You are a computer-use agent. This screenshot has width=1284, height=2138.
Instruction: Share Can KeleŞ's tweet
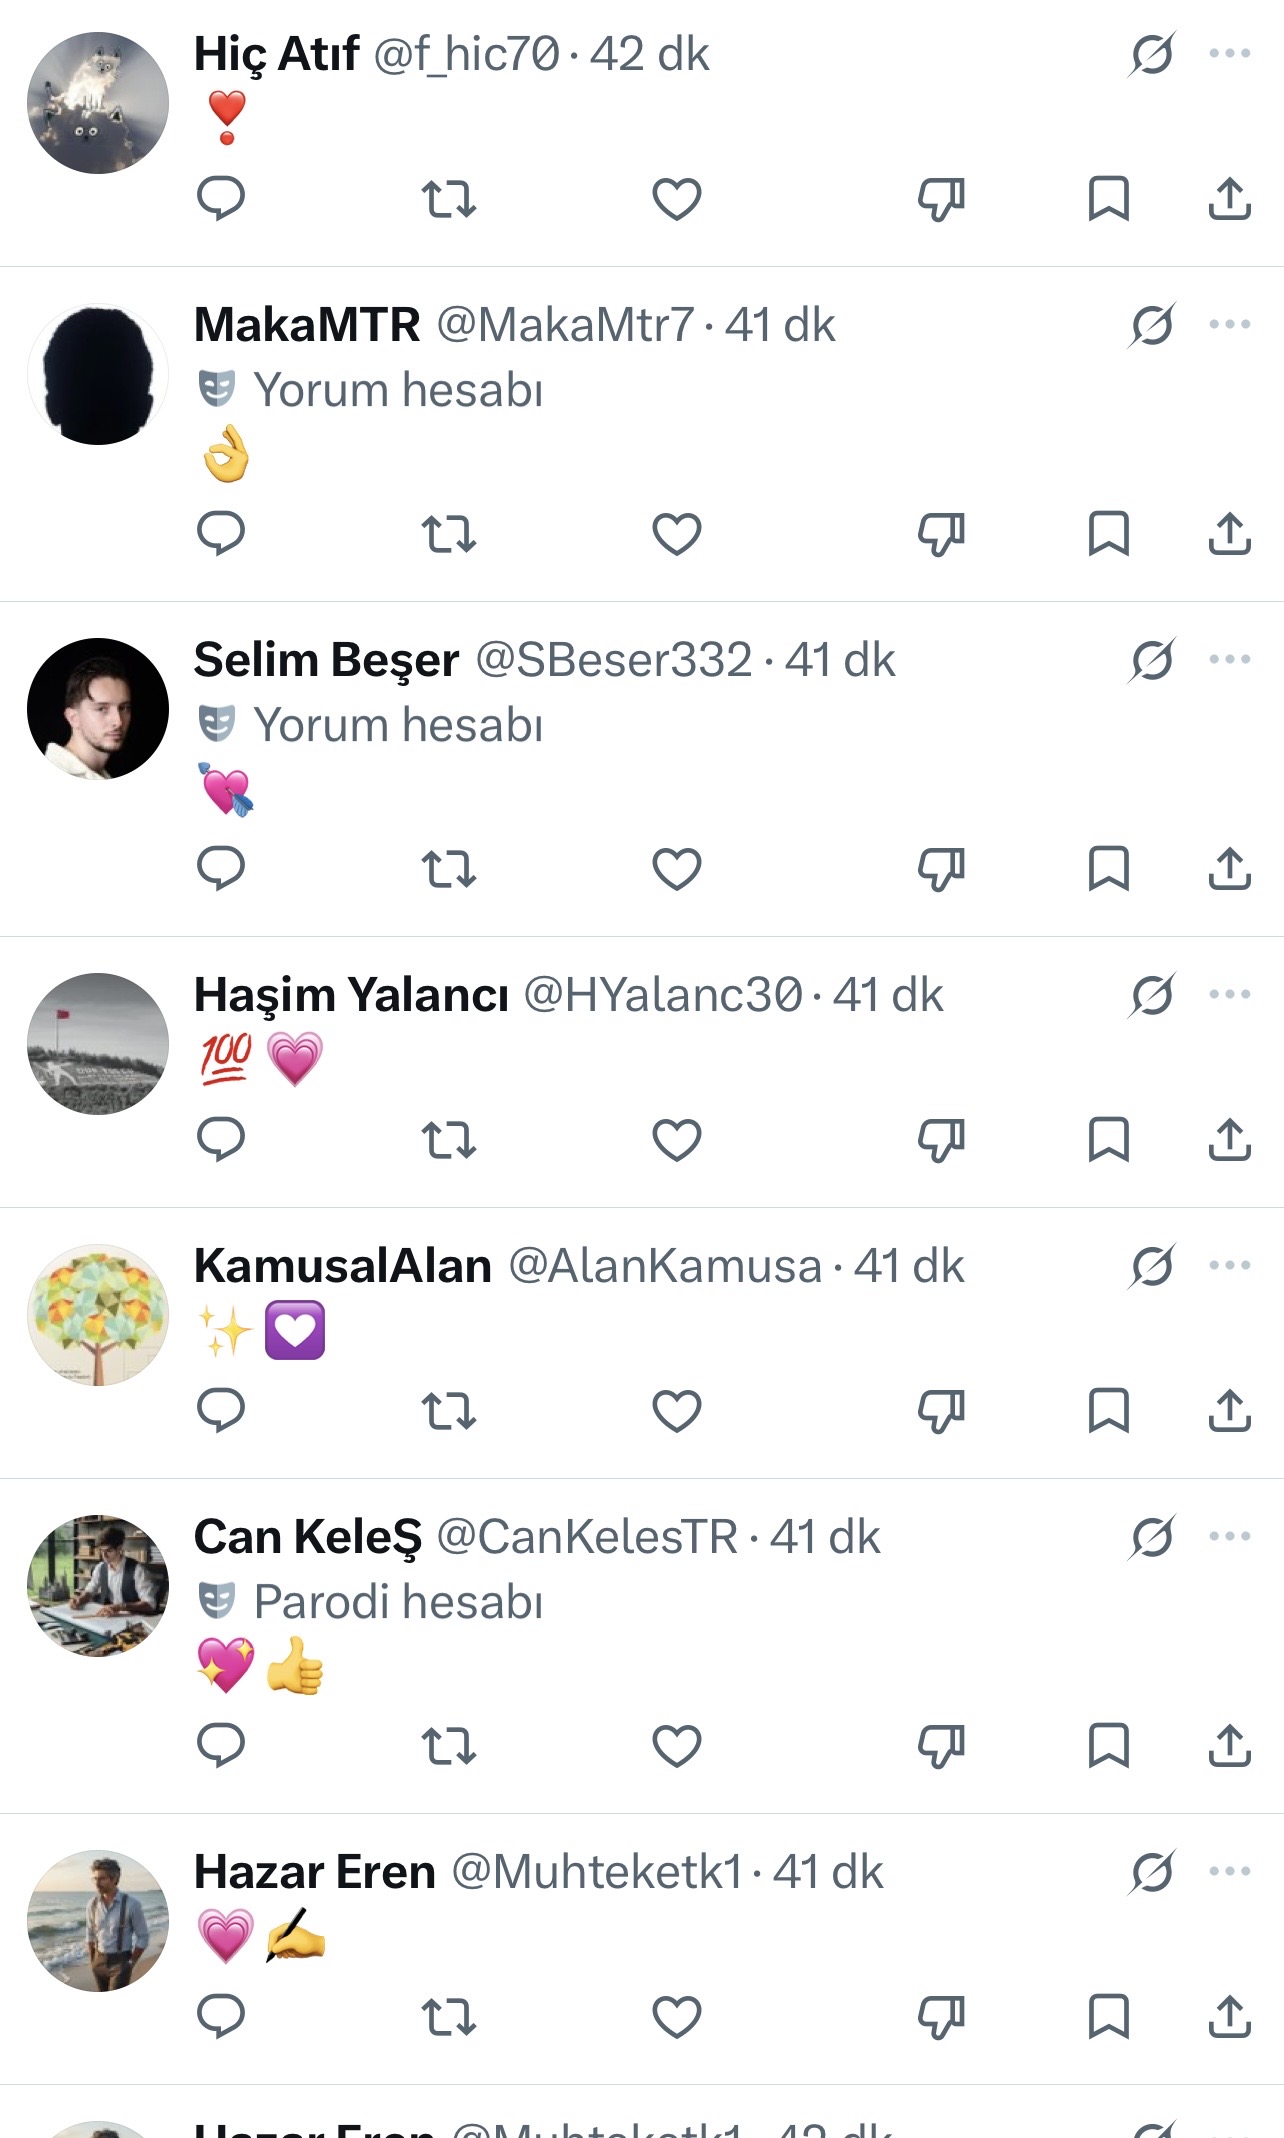coord(1229,1745)
